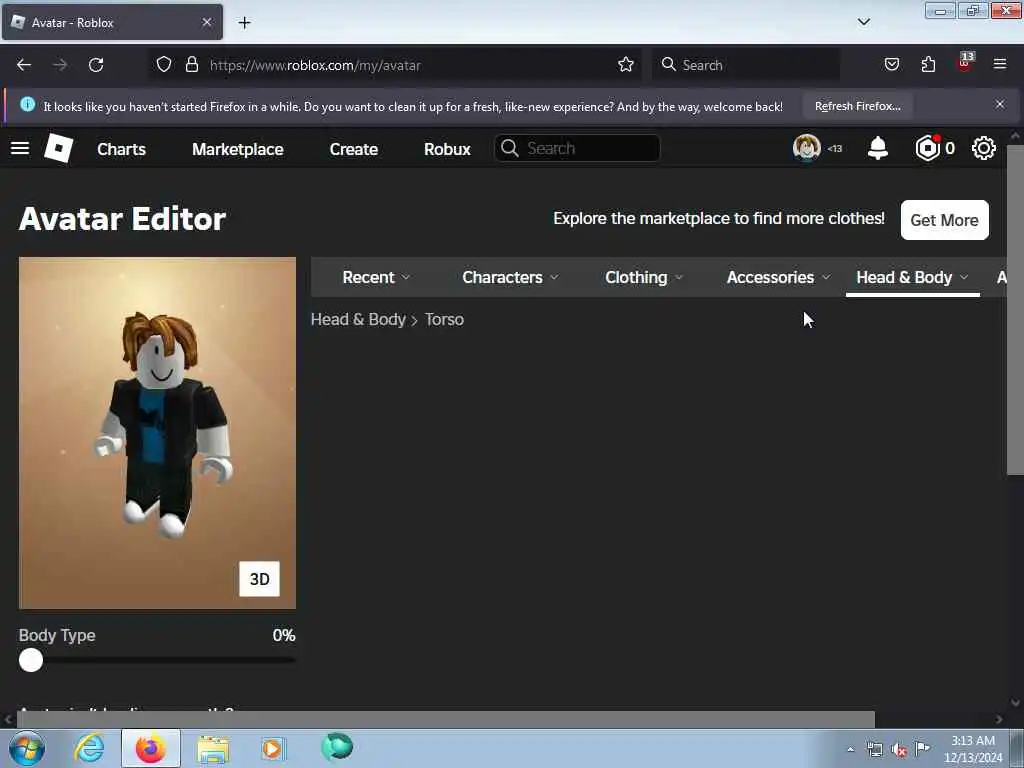Bookmark this page with the star icon
Screen dimensions: 1024x768
pos(626,65)
